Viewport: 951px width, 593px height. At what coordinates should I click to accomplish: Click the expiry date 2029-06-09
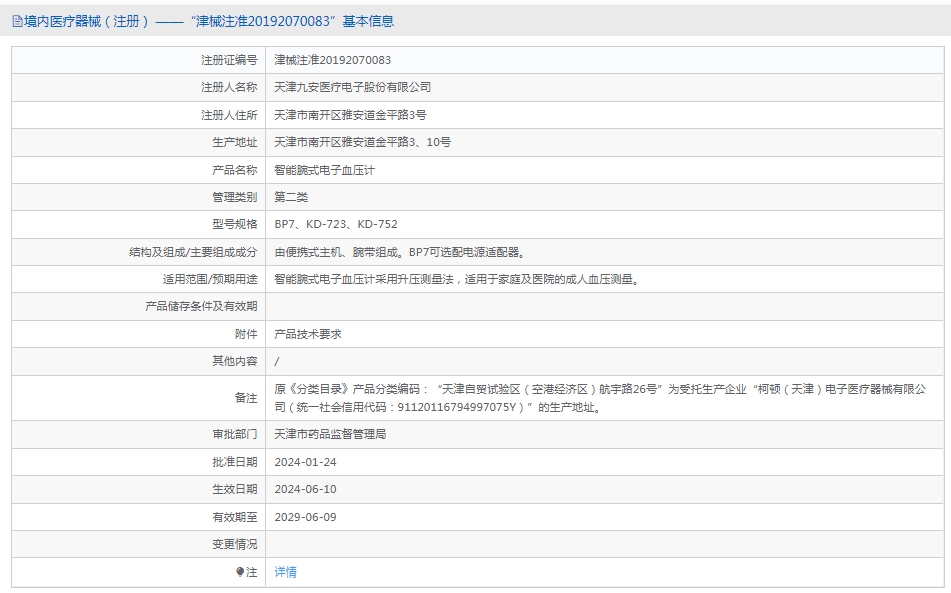click(x=305, y=517)
